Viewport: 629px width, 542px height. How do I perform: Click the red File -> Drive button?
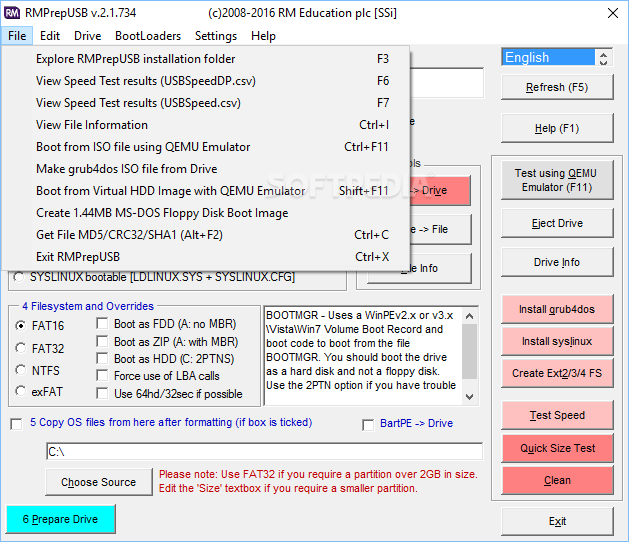440,191
